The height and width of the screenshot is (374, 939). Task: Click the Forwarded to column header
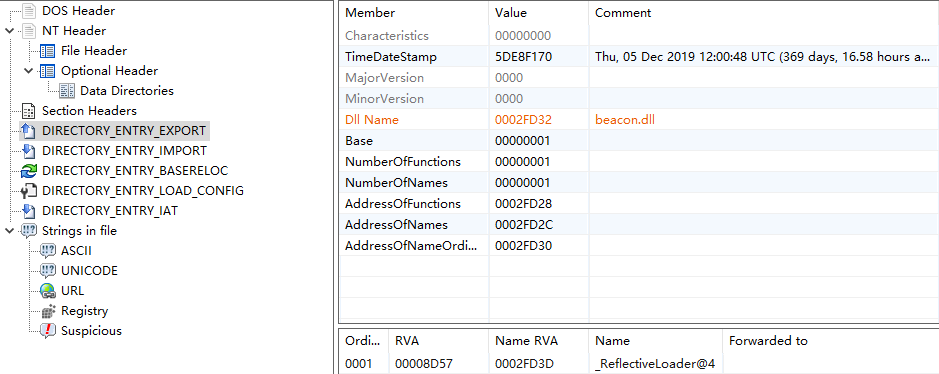pyautogui.click(x=830, y=341)
